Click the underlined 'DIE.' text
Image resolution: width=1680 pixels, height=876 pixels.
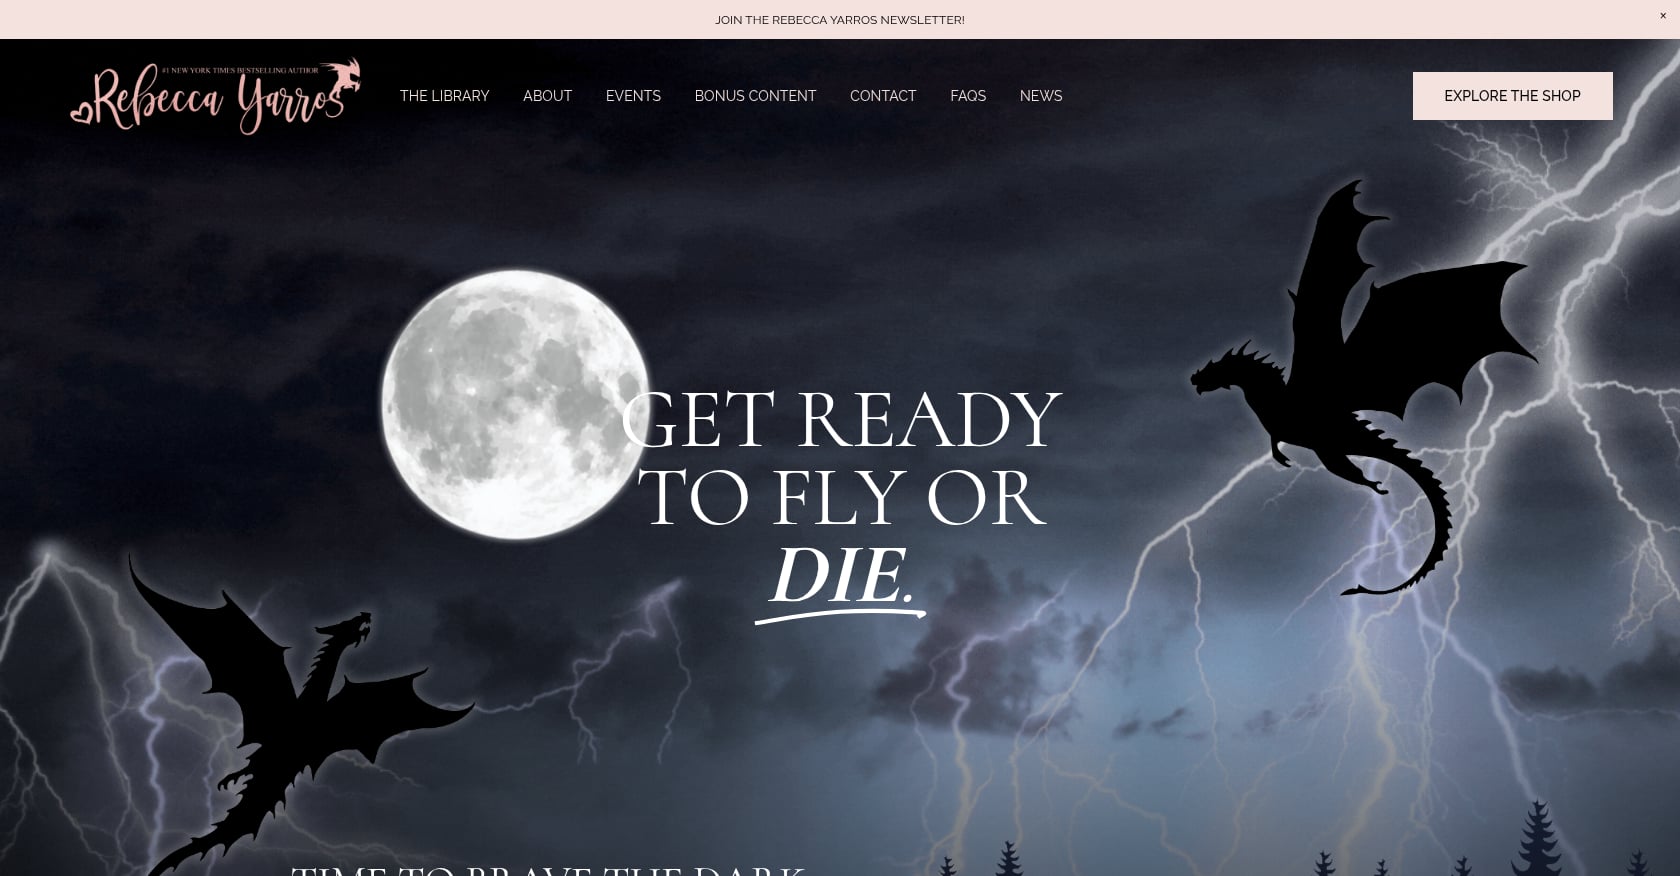tap(840, 576)
